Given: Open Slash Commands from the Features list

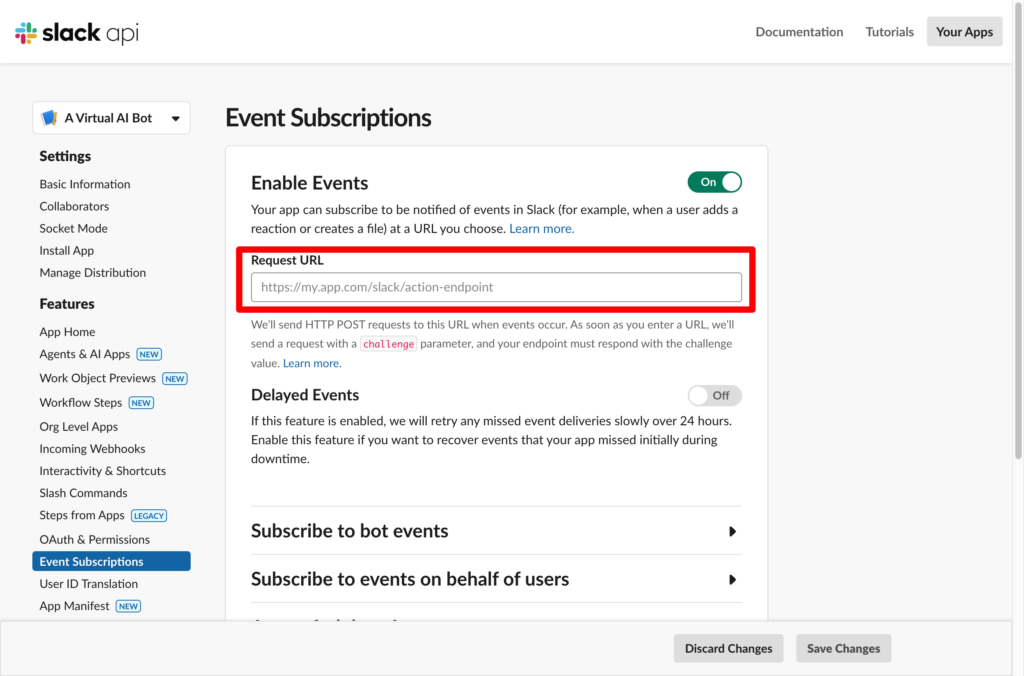Looking at the screenshot, I should (83, 493).
